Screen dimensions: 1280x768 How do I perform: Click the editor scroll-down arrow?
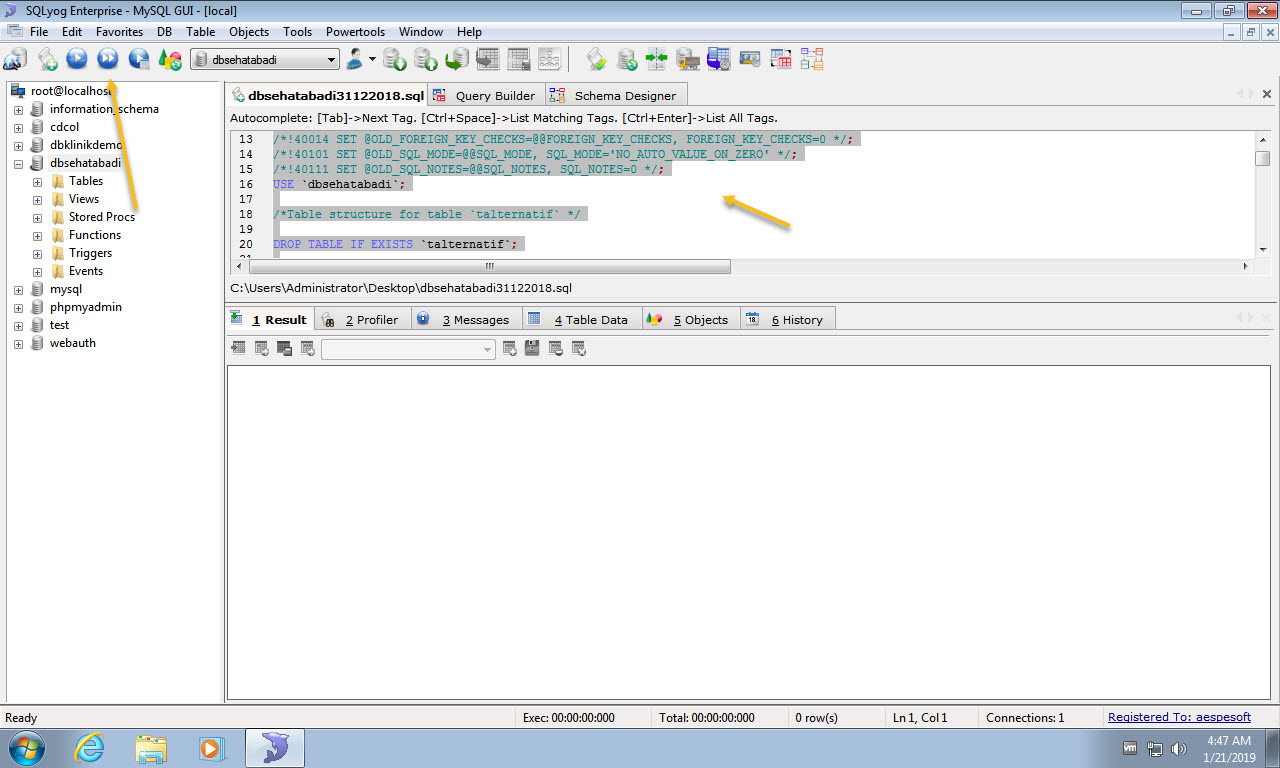tap(1262, 250)
